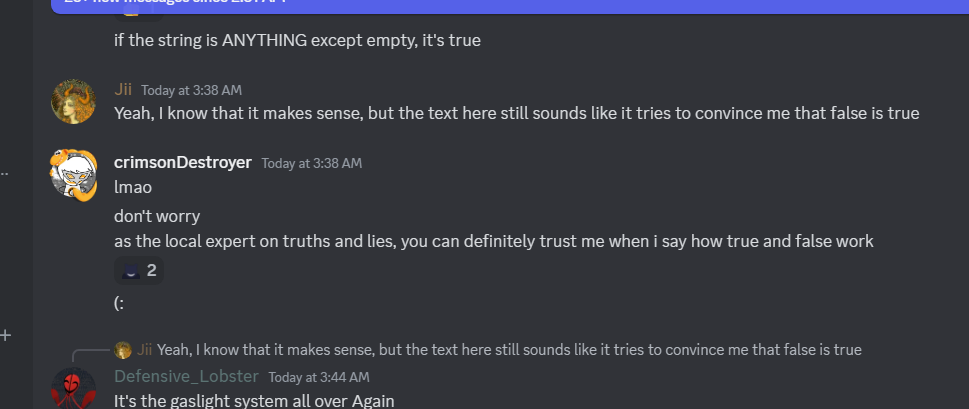Click the gaslight system message
969x409 pixels.
tap(254, 401)
